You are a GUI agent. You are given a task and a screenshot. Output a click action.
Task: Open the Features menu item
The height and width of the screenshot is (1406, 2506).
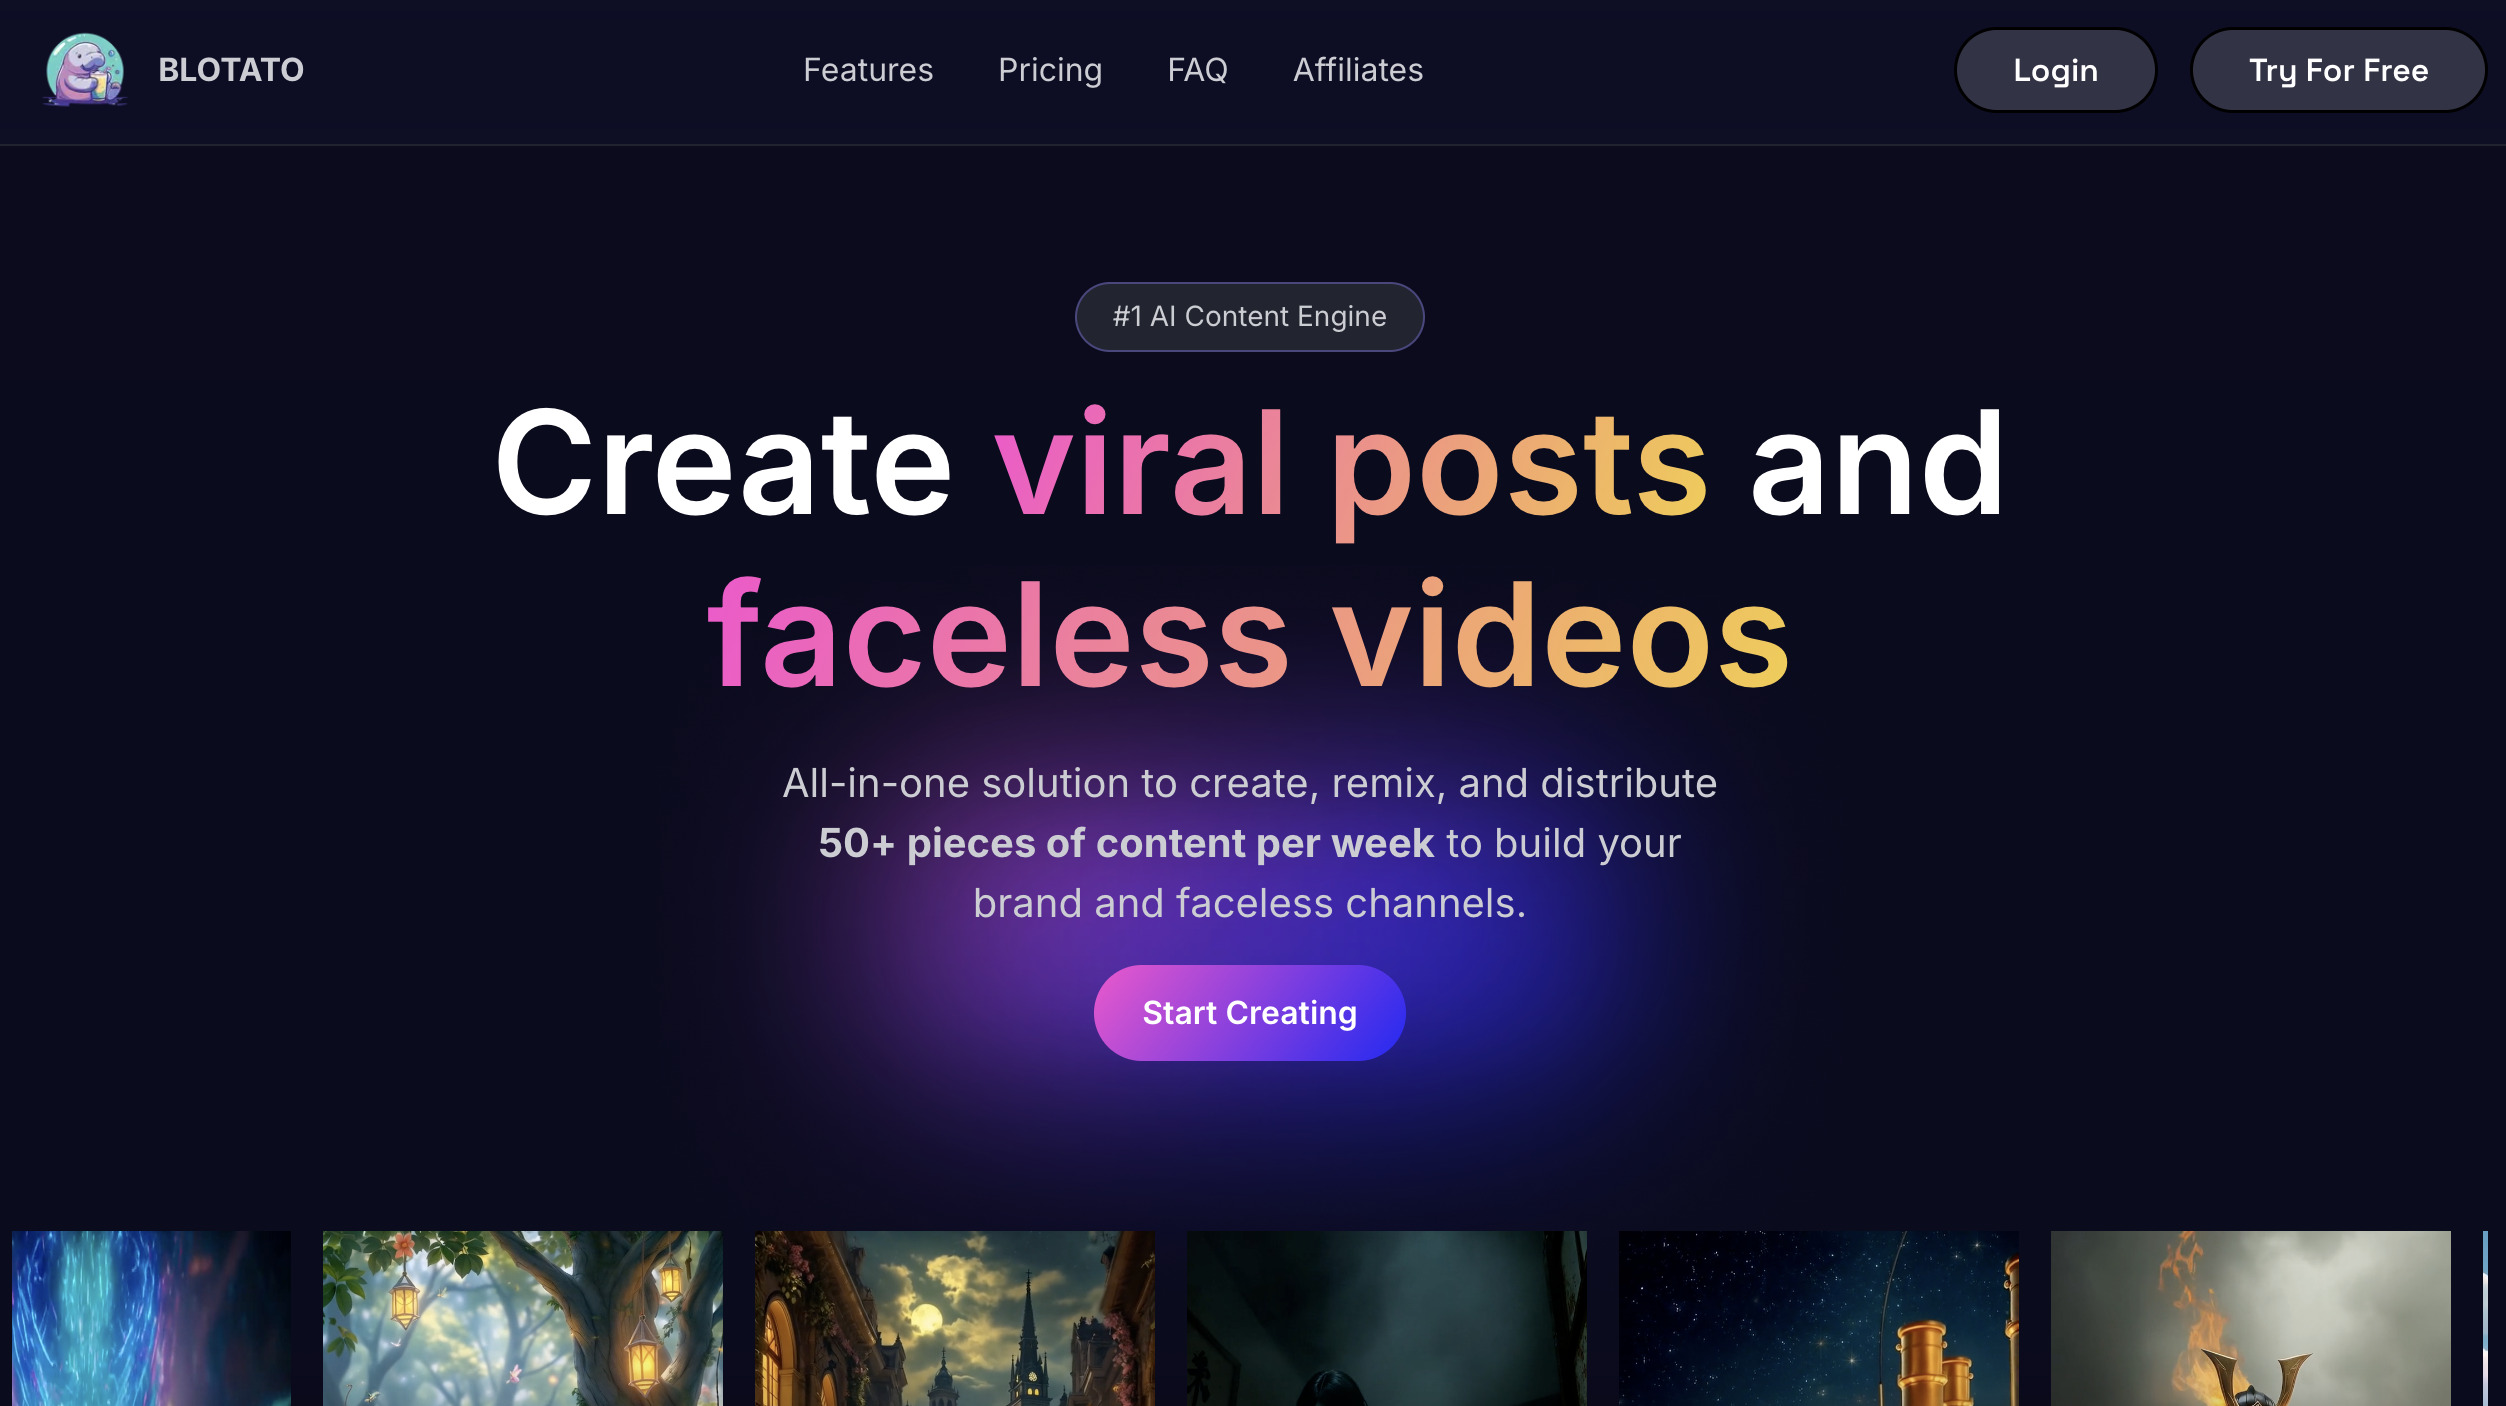[868, 70]
